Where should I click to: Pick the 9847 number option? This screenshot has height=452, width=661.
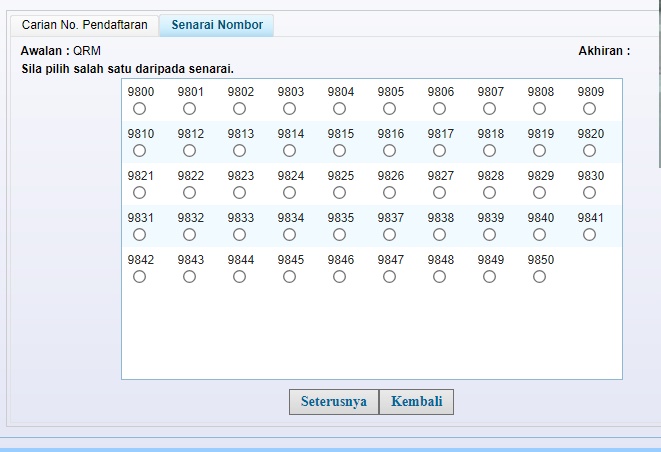click(389, 277)
